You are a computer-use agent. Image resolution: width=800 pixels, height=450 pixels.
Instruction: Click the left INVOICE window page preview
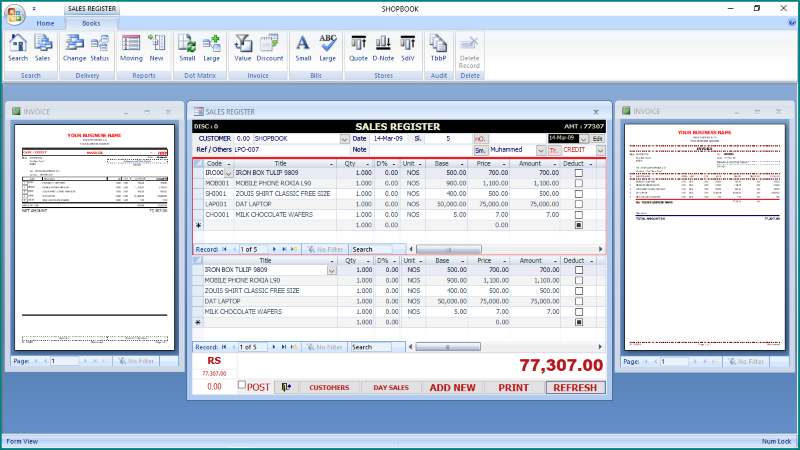(x=94, y=237)
